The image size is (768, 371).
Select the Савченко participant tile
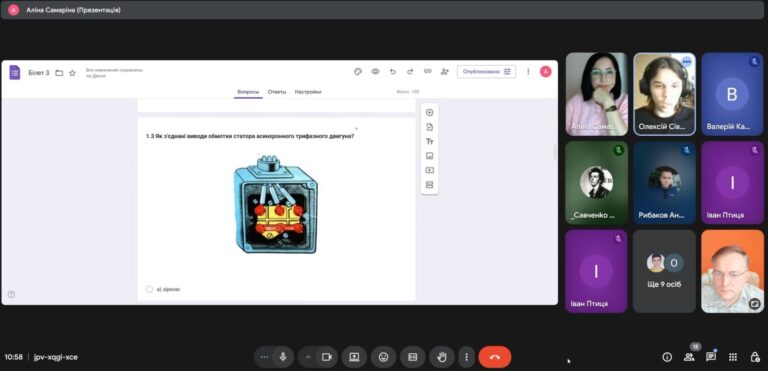tap(597, 183)
